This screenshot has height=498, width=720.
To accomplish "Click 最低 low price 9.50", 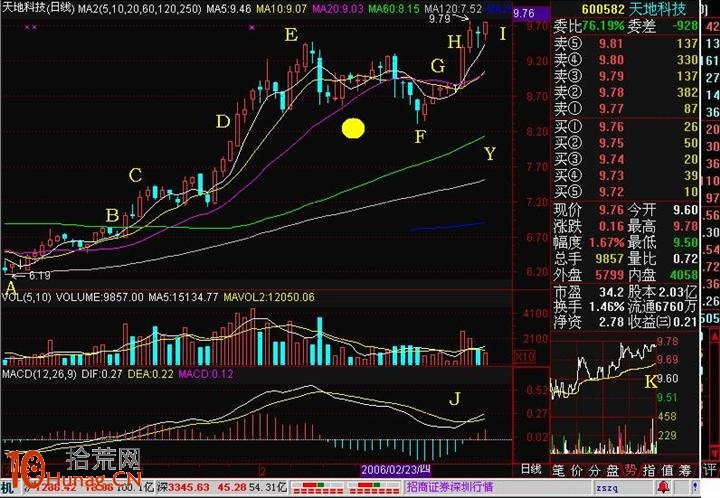I will (686, 242).
